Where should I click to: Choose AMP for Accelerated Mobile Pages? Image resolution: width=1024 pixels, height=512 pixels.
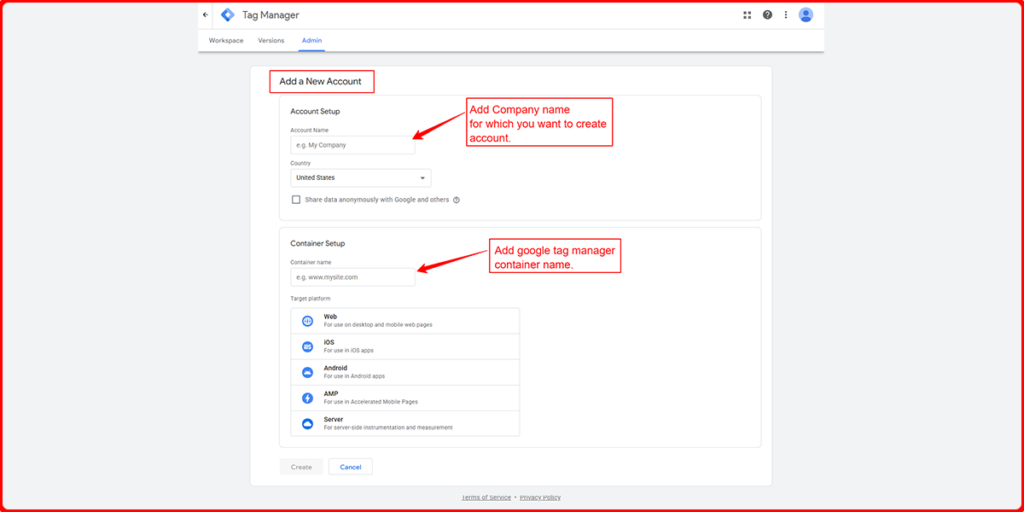tap(405, 398)
